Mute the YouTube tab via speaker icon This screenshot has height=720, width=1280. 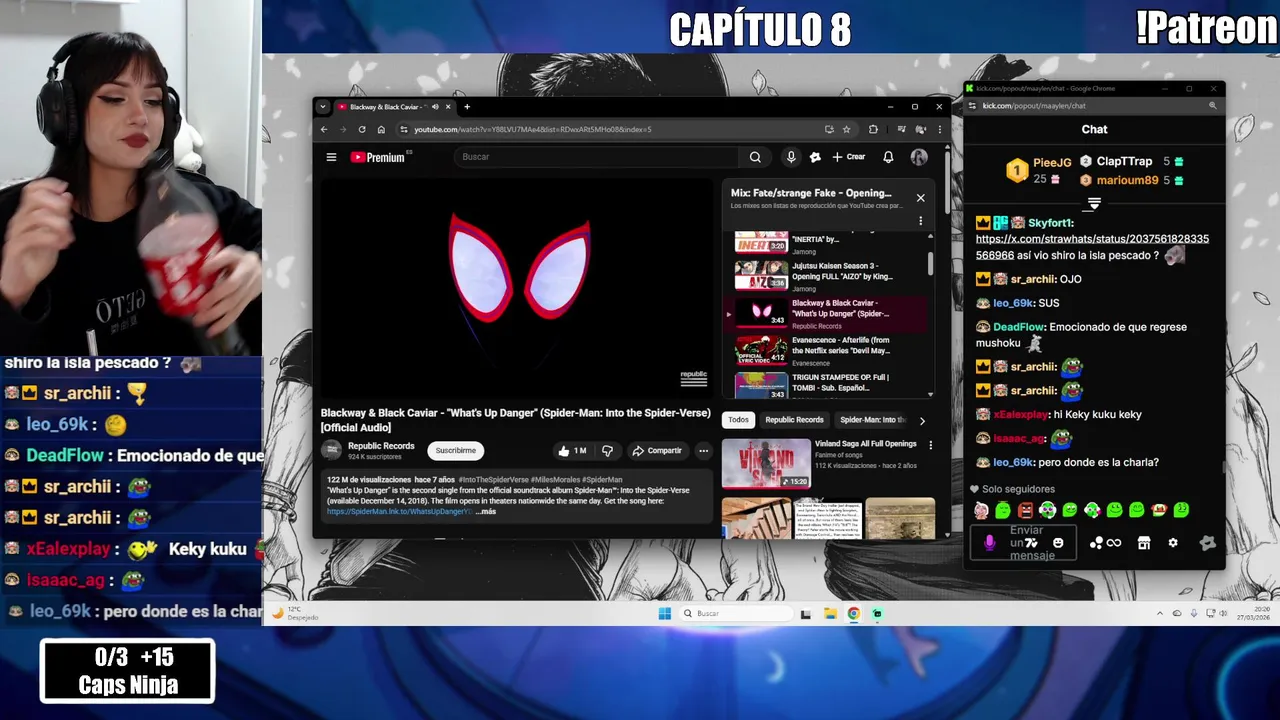pyautogui.click(x=435, y=107)
